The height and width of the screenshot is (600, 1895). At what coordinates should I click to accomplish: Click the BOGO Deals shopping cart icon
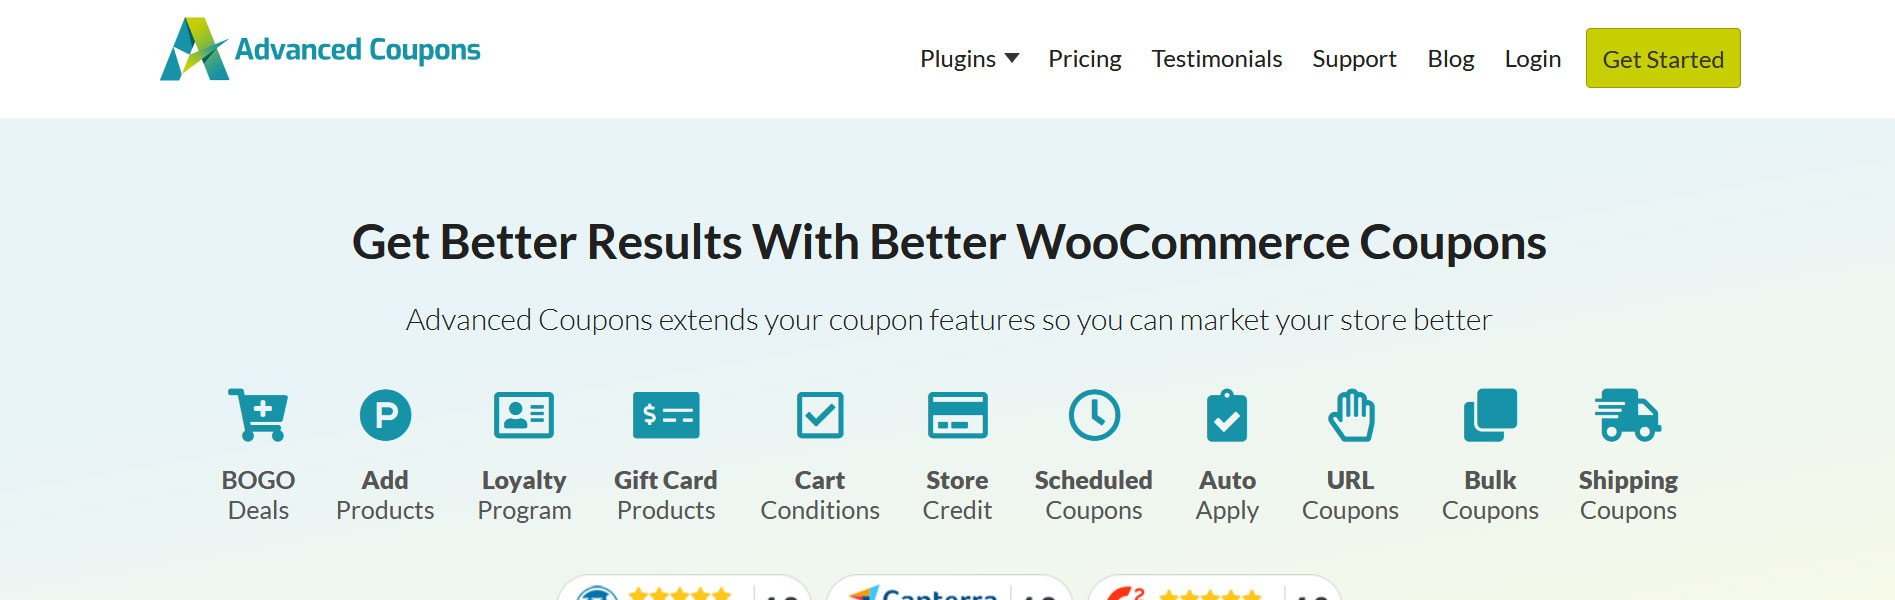(x=258, y=414)
